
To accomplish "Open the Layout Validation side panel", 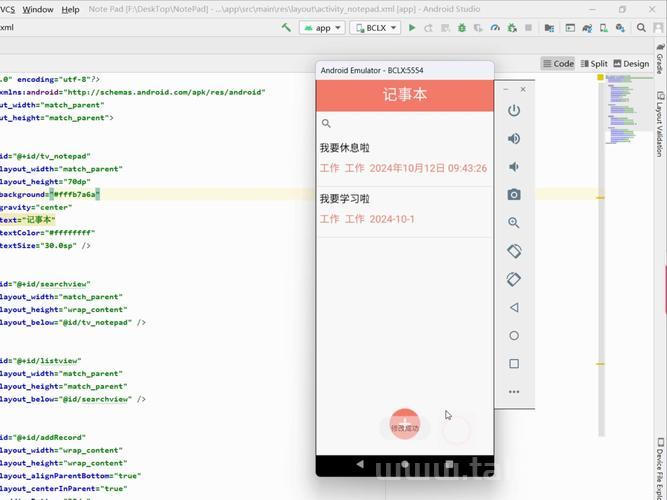I will [660, 124].
